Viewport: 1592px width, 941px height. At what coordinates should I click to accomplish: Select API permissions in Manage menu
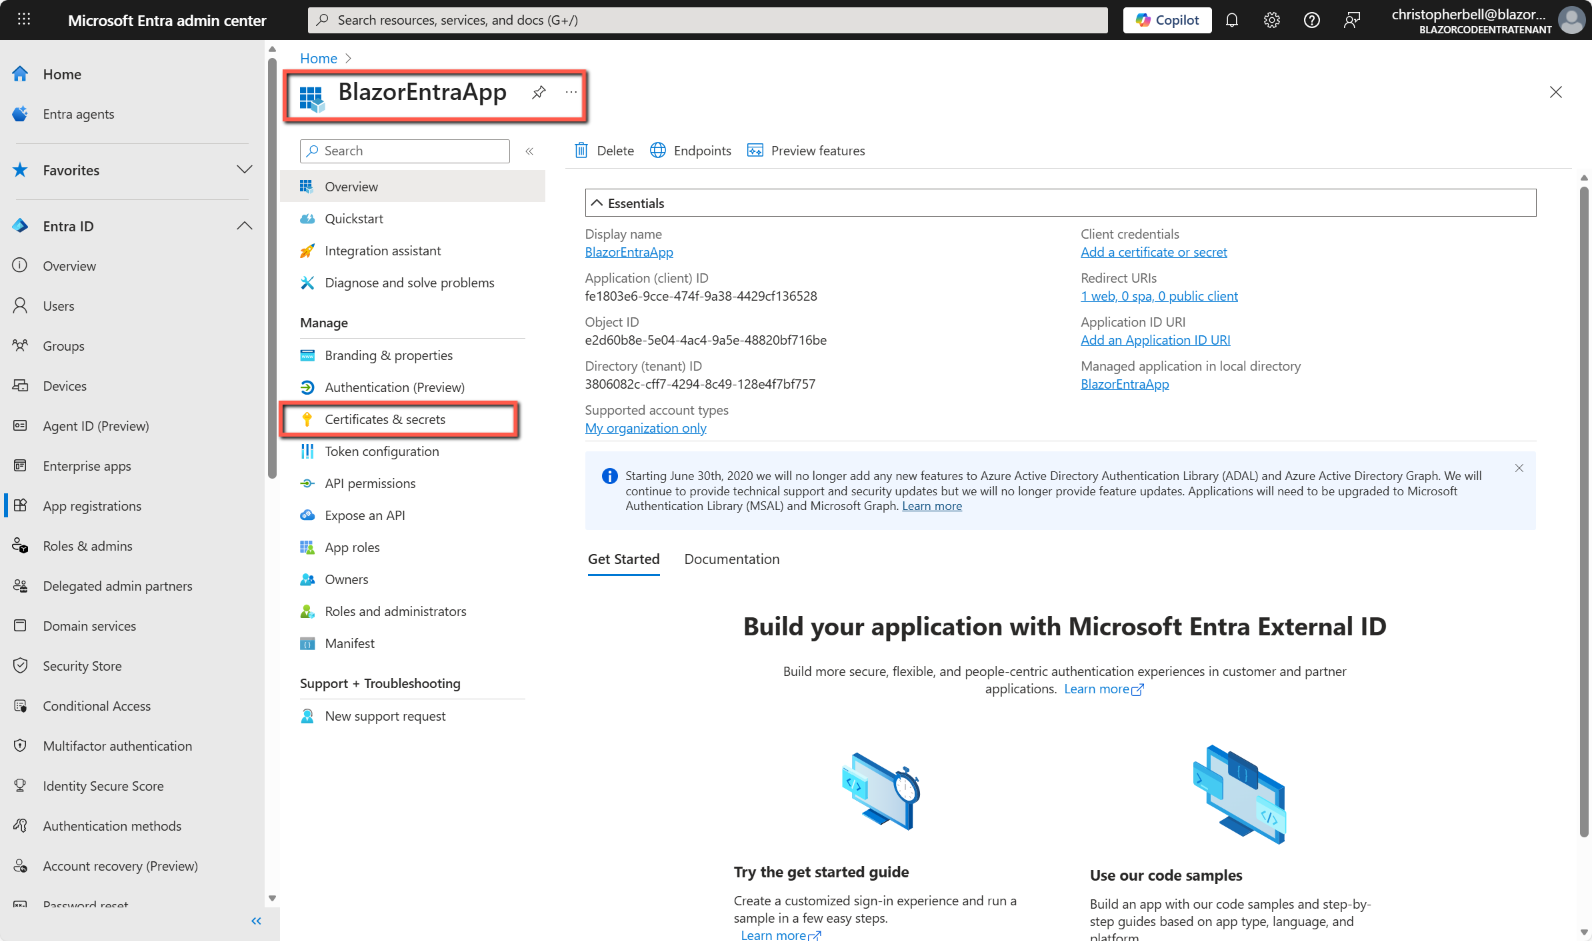370,483
